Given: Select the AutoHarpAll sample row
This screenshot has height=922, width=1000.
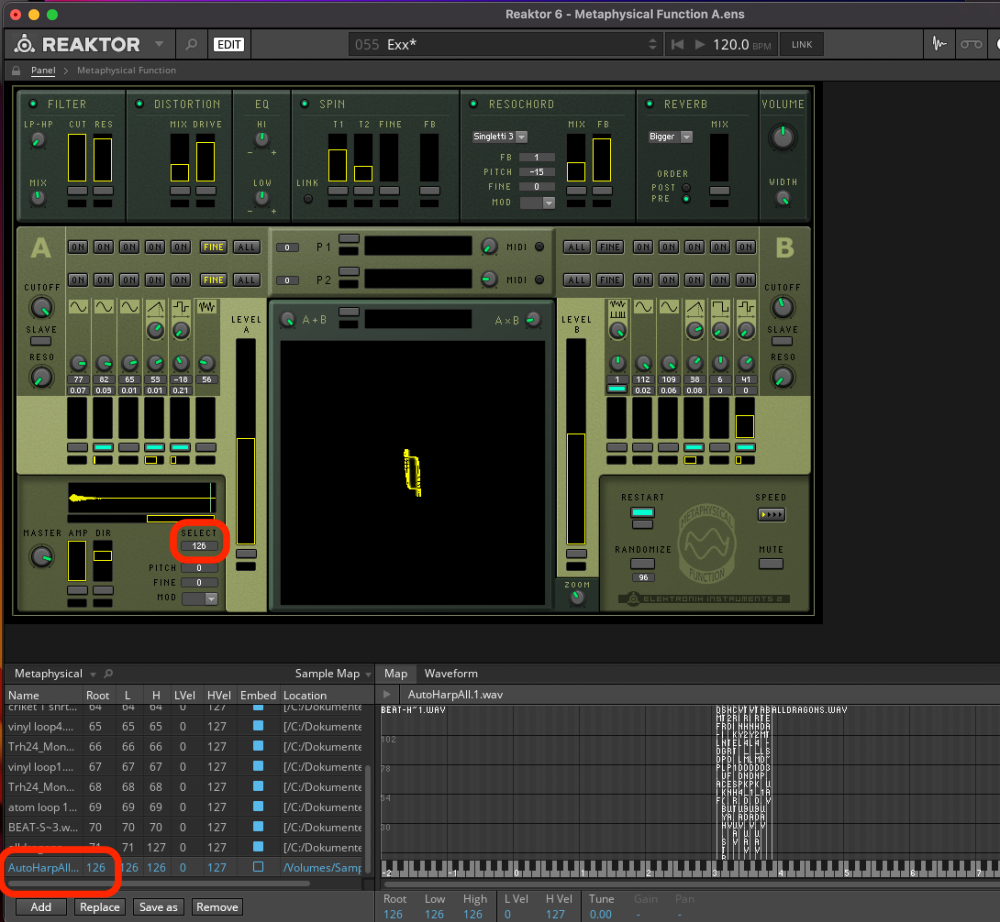Looking at the screenshot, I should point(185,867).
